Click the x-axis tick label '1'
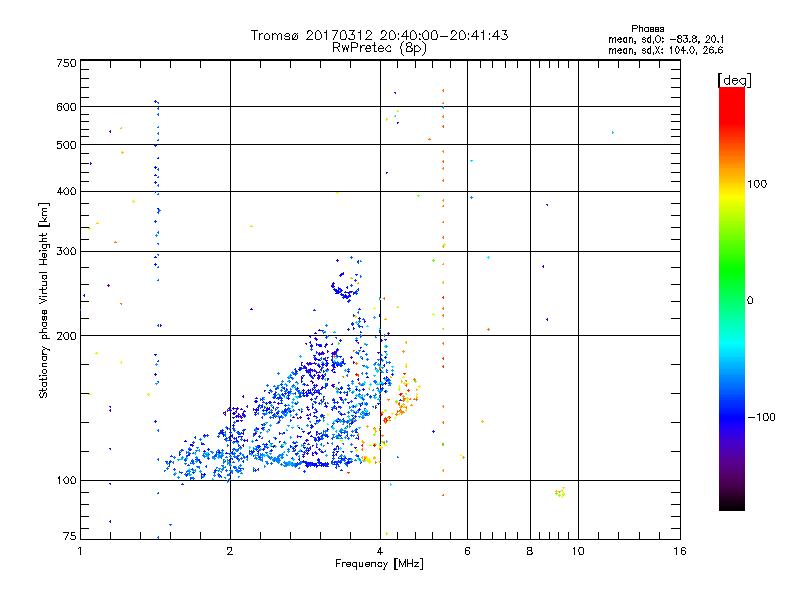Image resolution: width=800 pixels, height=600 pixels. pyautogui.click(x=80, y=551)
